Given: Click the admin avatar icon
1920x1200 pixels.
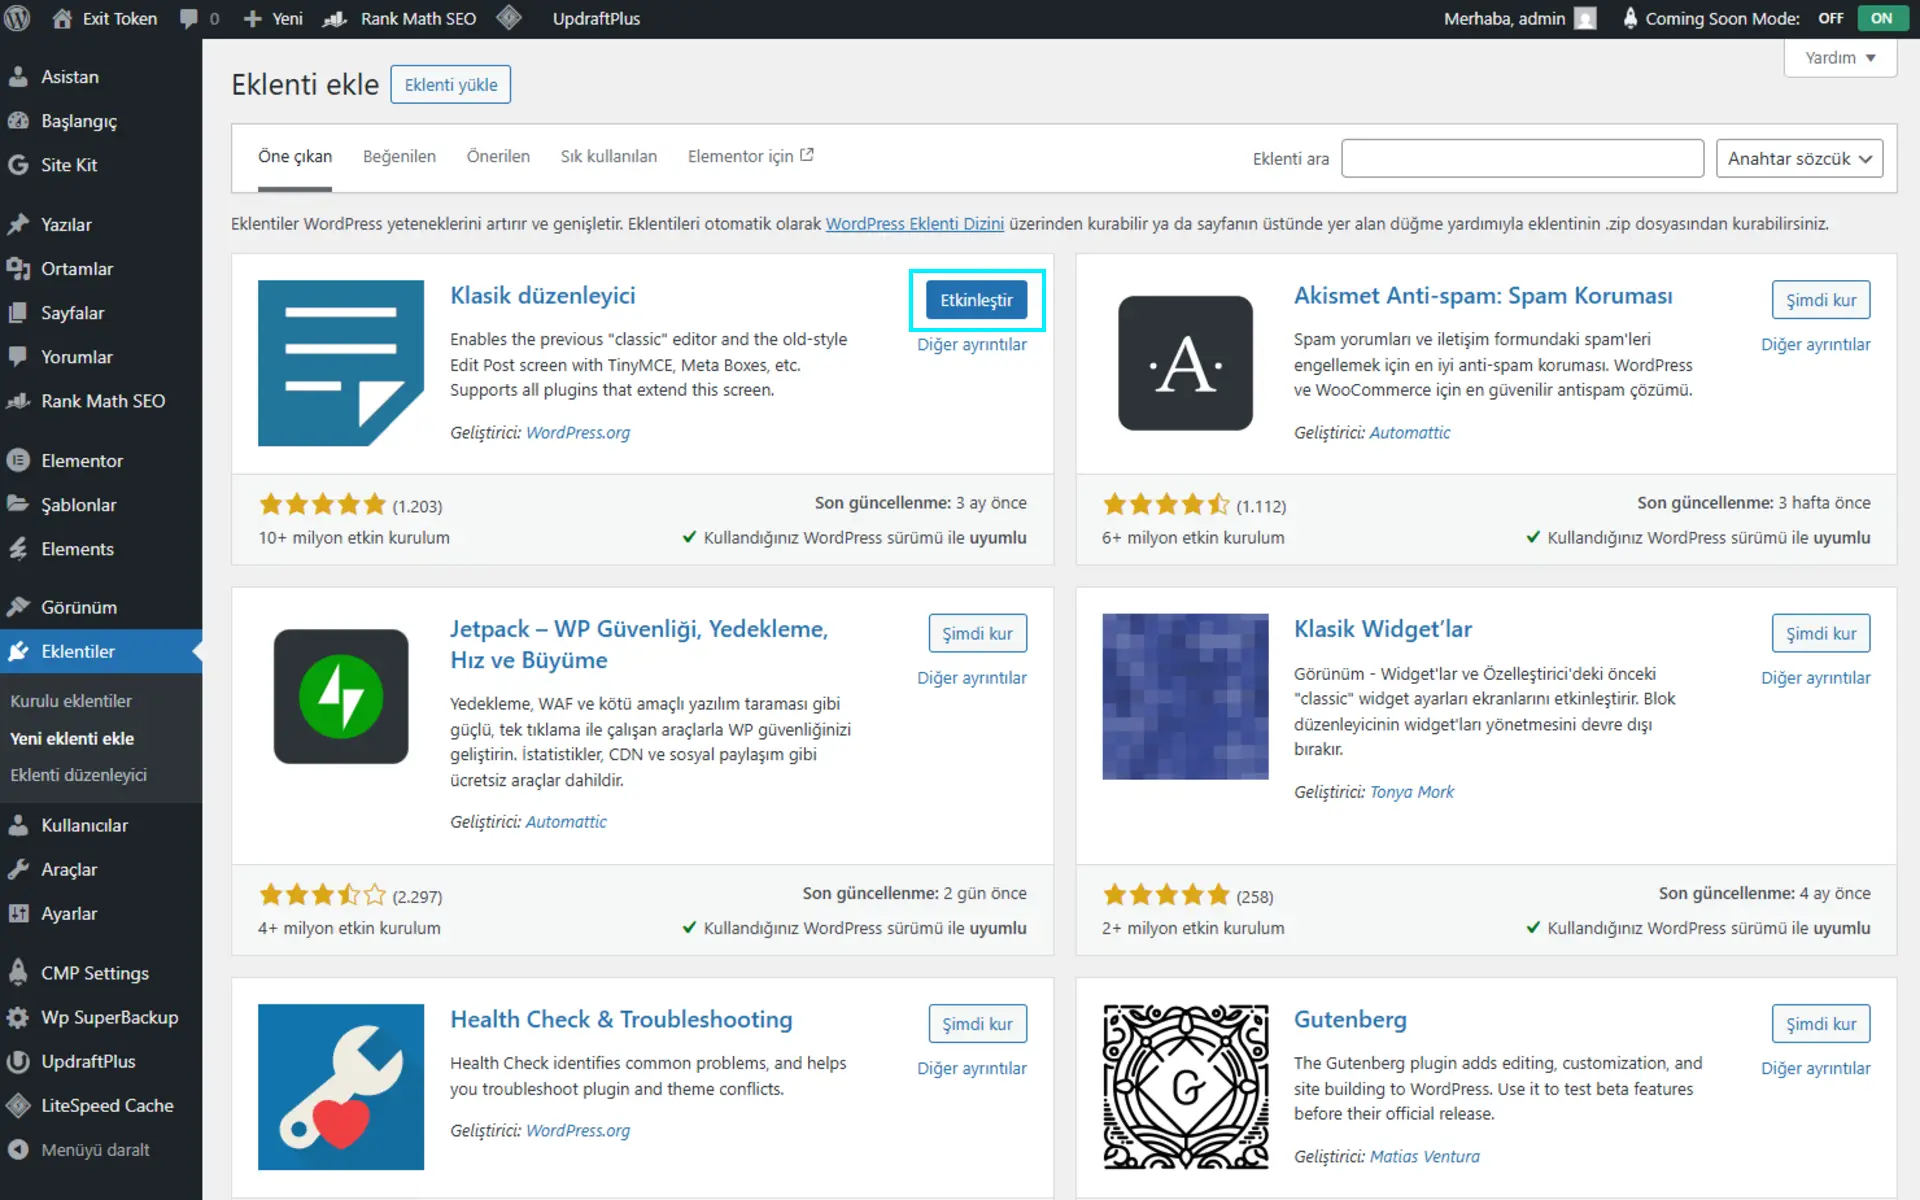Looking at the screenshot, I should [x=1585, y=18].
